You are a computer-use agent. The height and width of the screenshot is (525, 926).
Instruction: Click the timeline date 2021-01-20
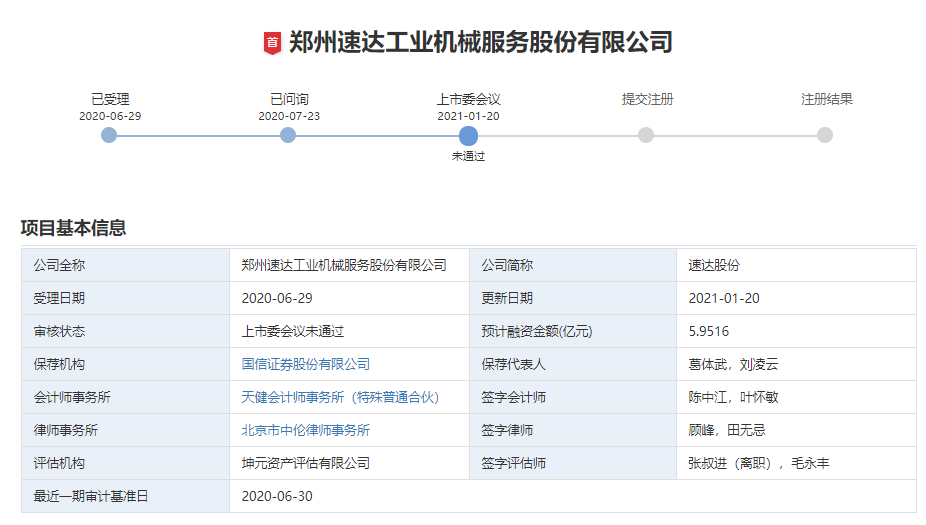coord(468,116)
